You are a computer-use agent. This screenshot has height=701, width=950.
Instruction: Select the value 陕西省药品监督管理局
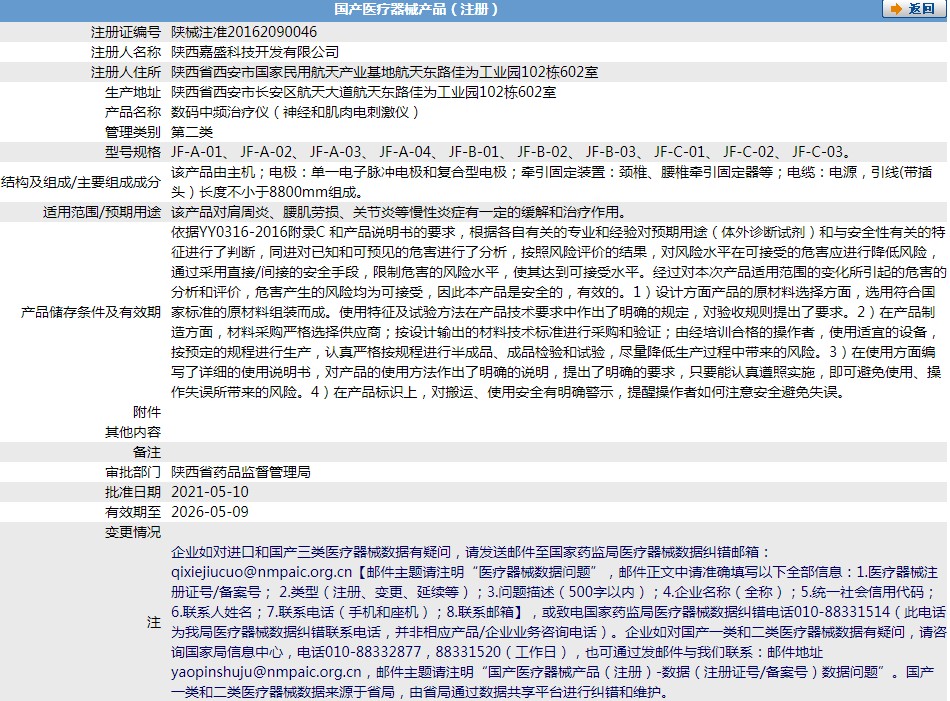241,472
